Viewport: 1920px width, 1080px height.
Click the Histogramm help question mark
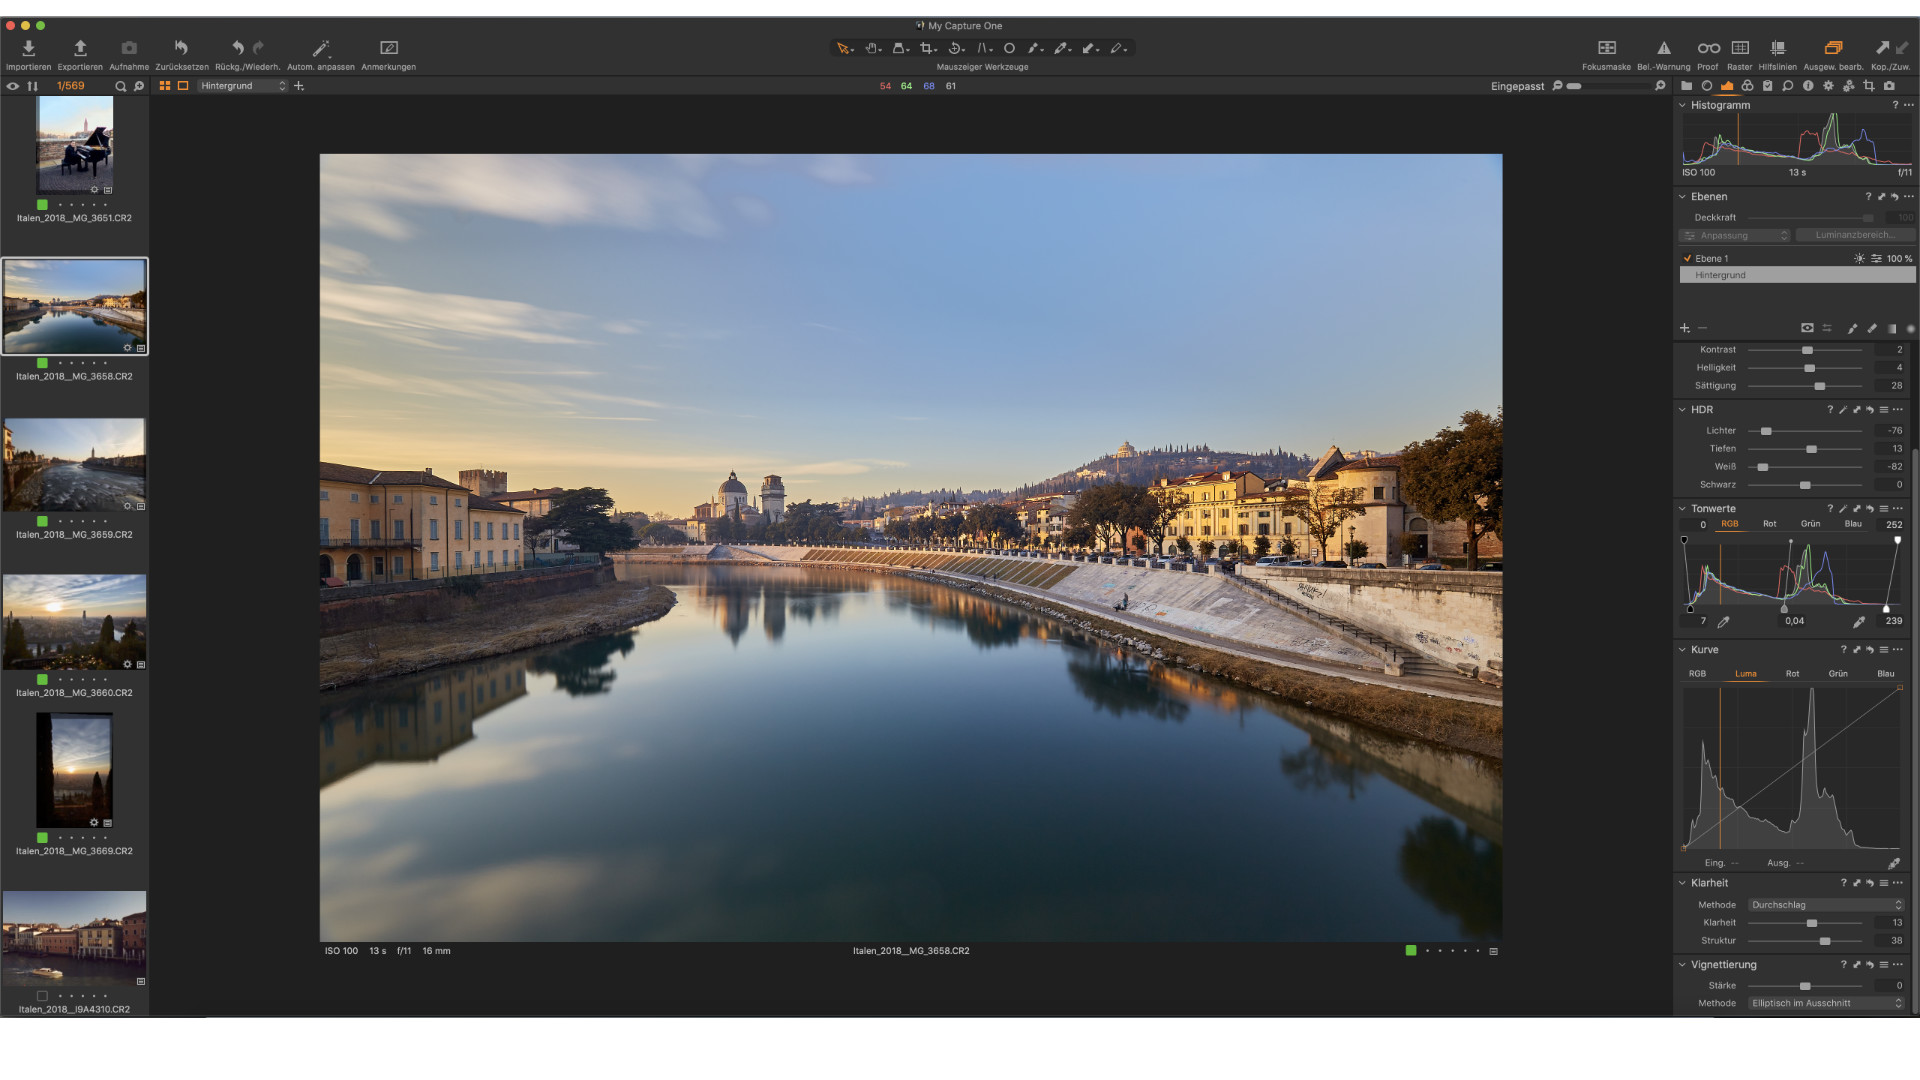[1894, 105]
